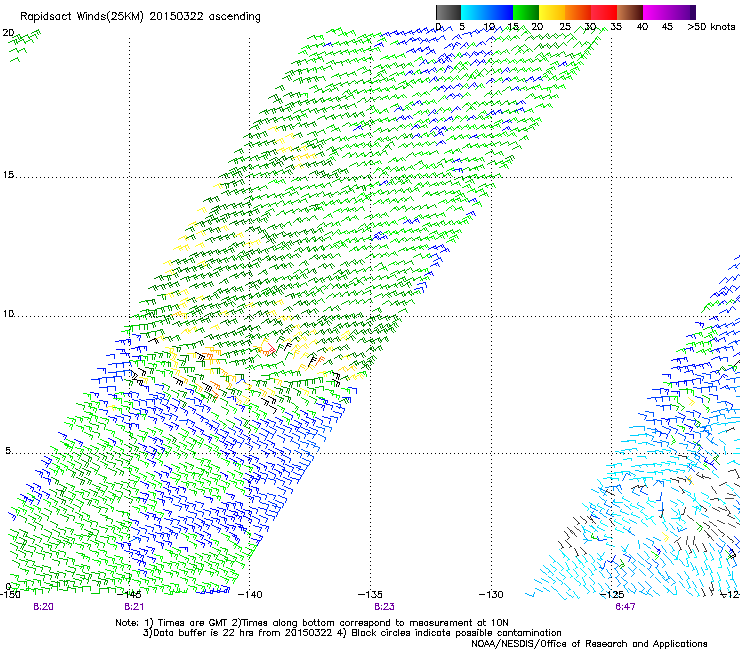Click the purple 8:21 time stamp
The width and height of the screenshot is (740, 650).
click(x=134, y=607)
